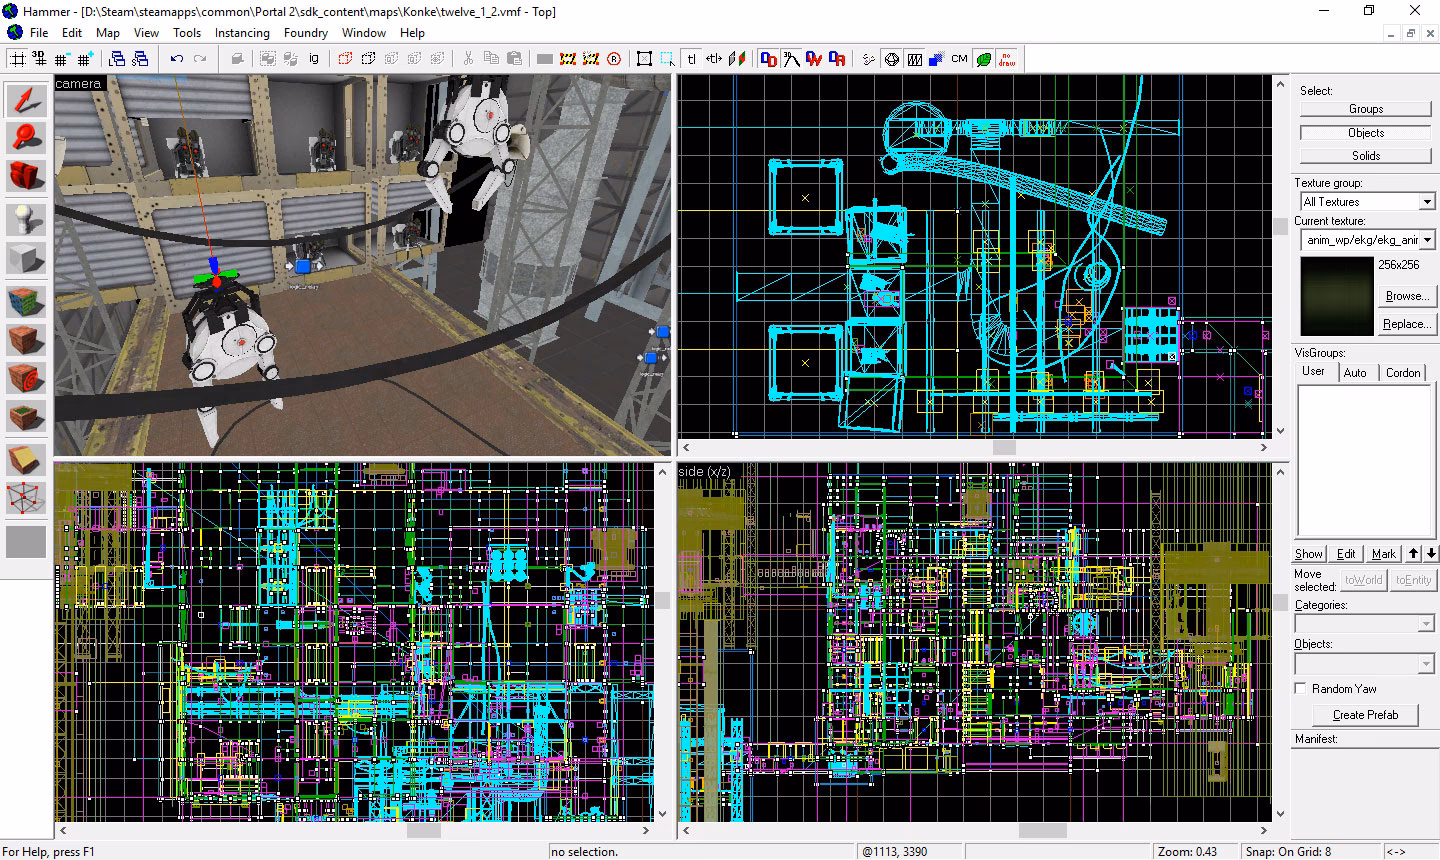Click the circled R radius culling icon
This screenshot has width=1440, height=860.
coord(613,59)
